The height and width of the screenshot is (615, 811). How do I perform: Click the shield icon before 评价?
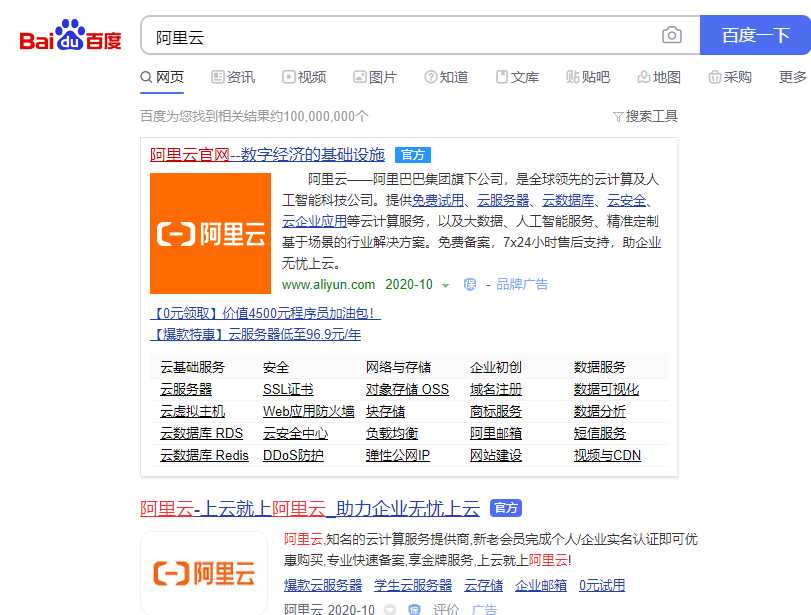coord(414,609)
